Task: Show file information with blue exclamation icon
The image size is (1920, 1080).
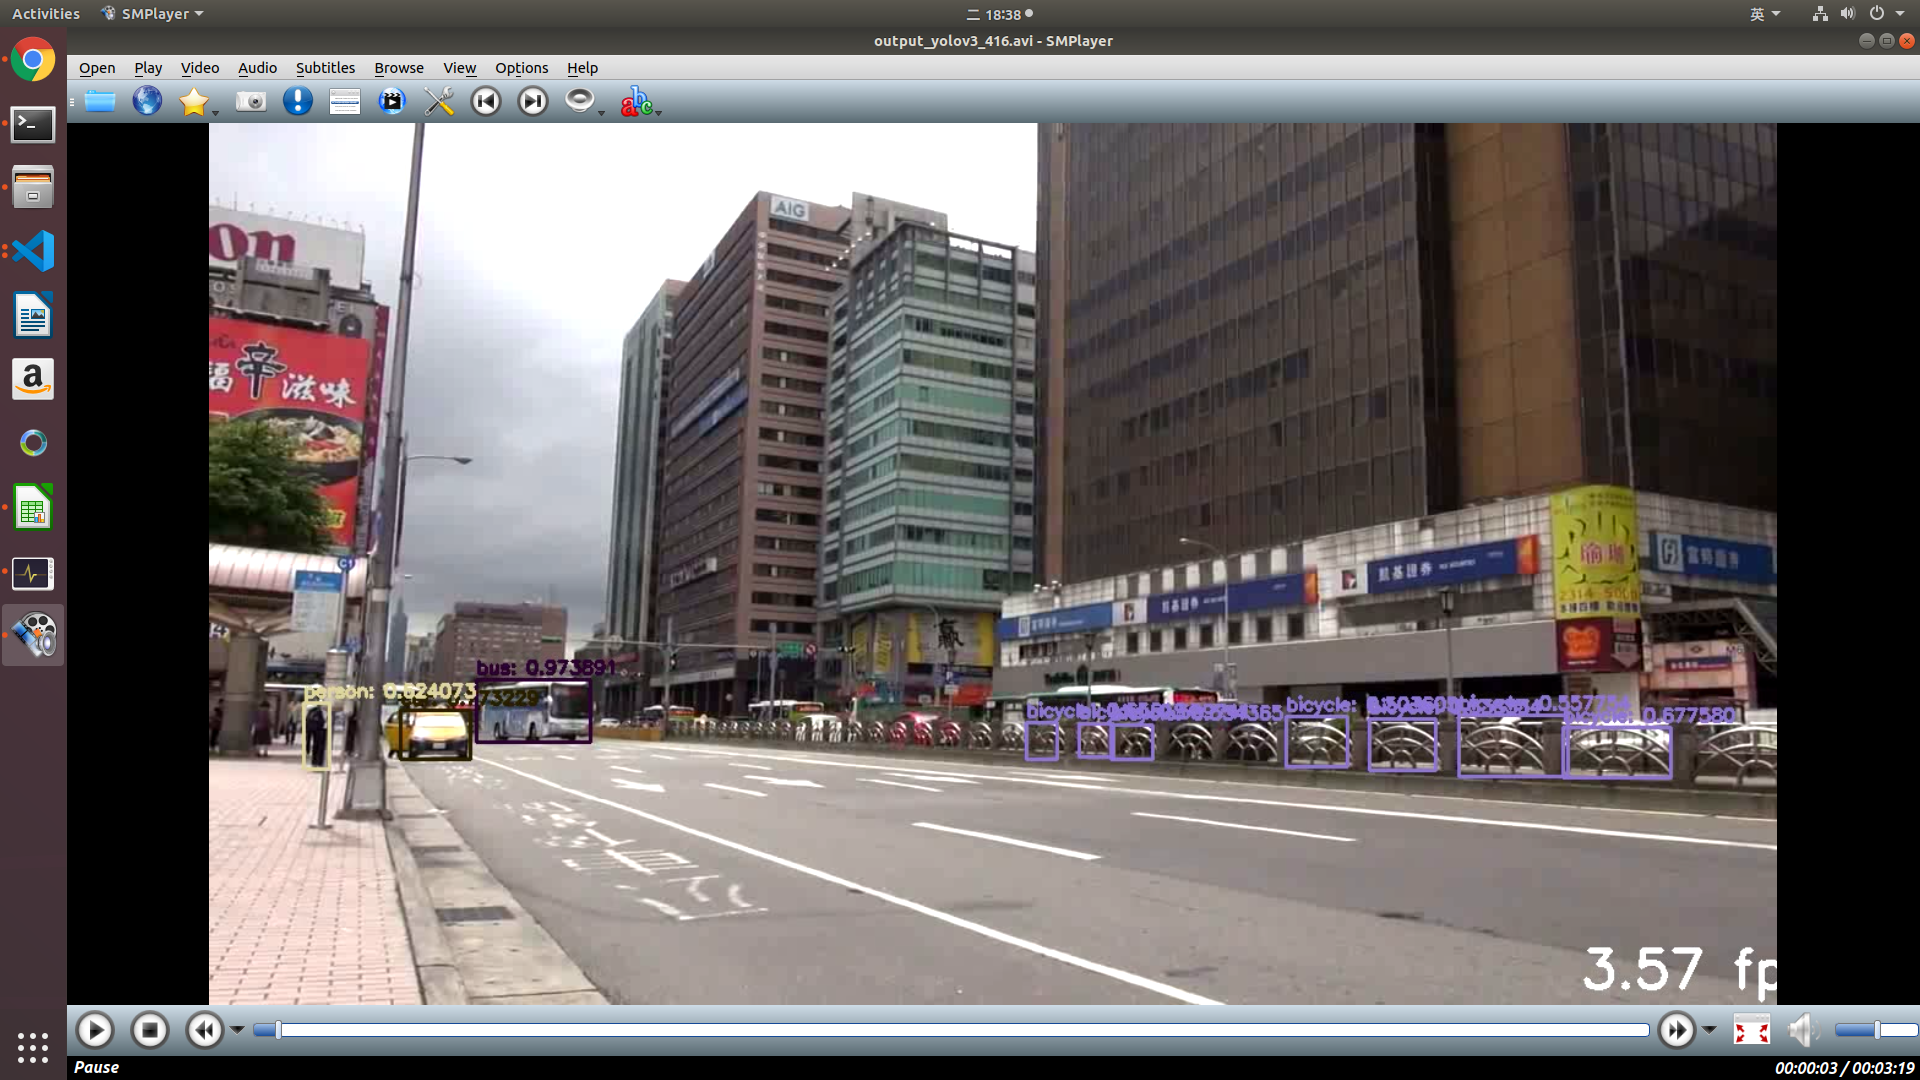Action: 297,101
